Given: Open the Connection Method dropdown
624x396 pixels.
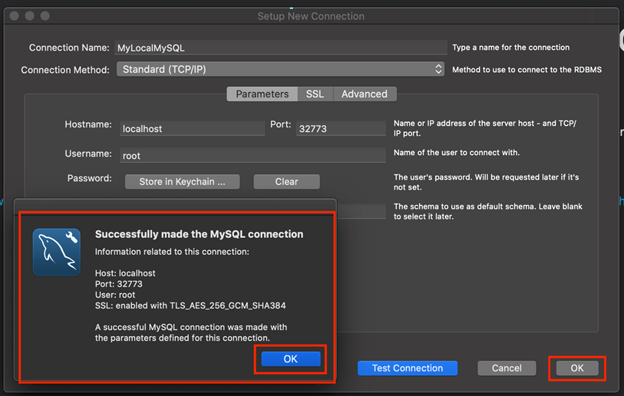Looking at the screenshot, I should pyautogui.click(x=281, y=69).
